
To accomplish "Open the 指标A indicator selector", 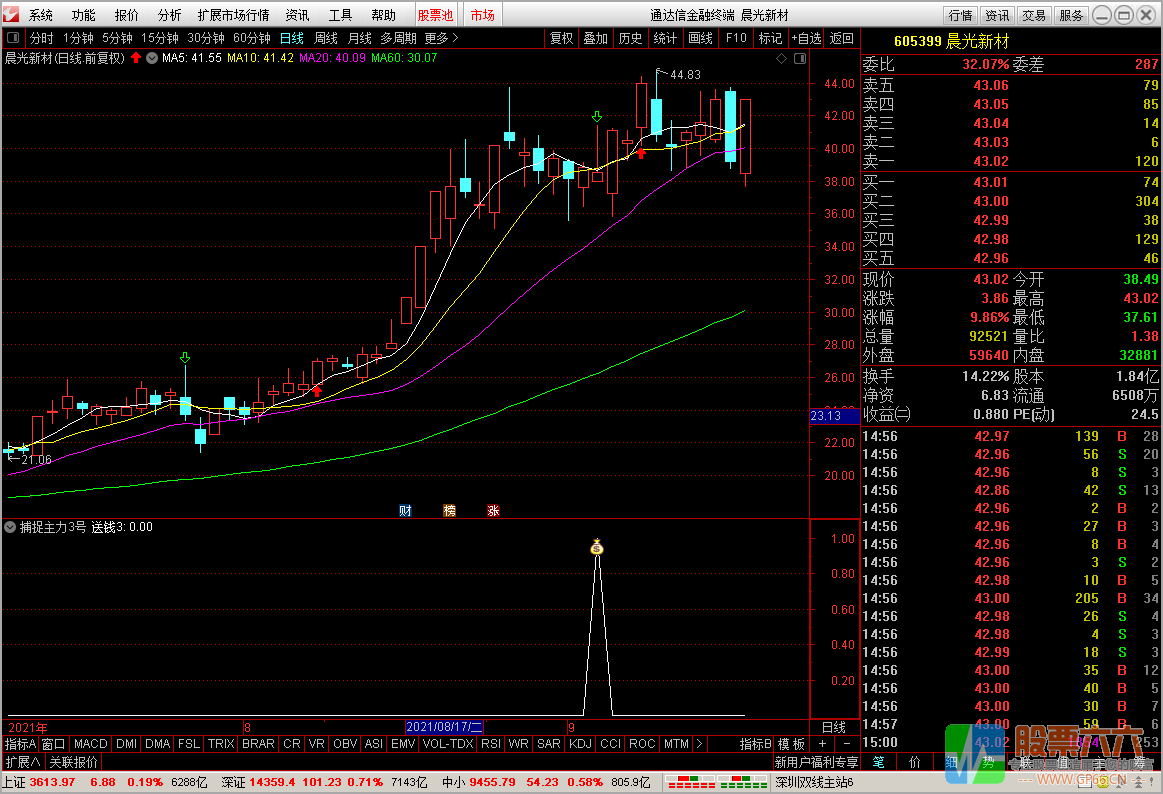I will coord(20,744).
